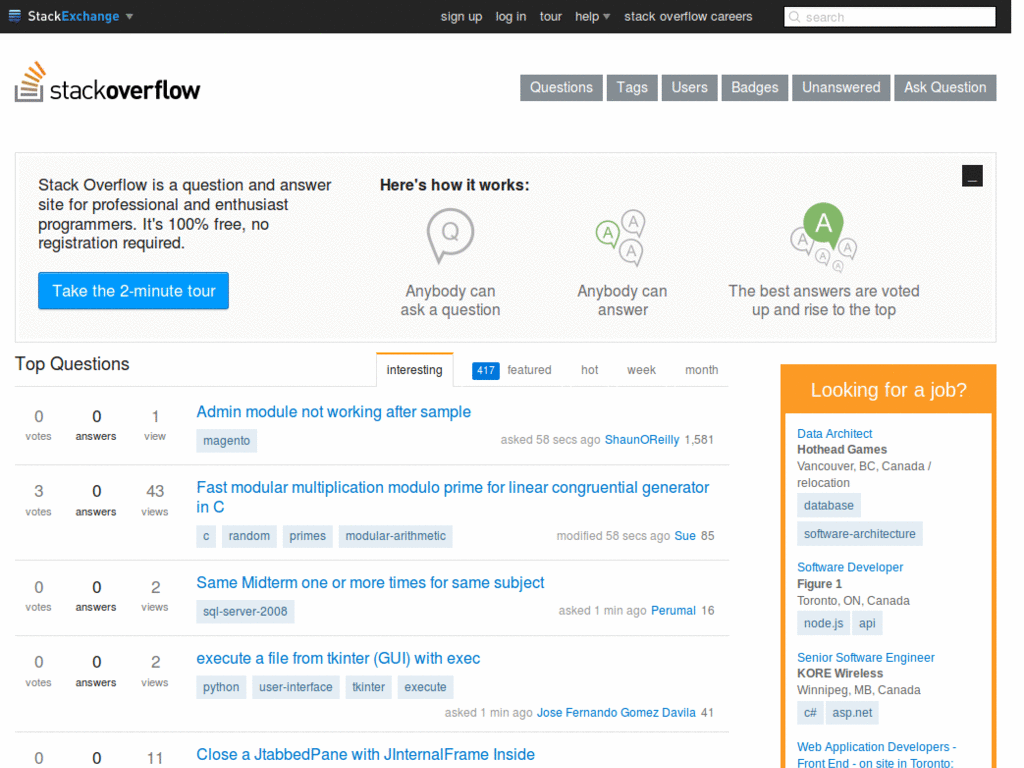1024x768 pixels.
Task: Open Fast modular multiplication question
Action: click(452, 497)
